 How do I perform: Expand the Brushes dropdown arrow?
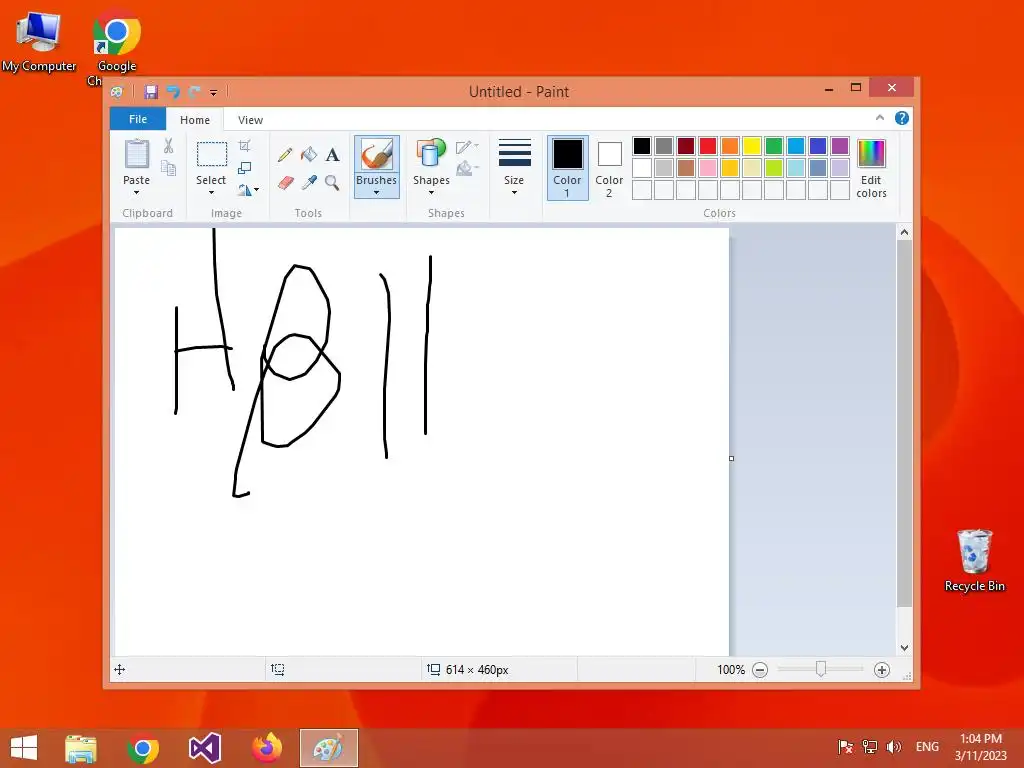[x=377, y=193]
